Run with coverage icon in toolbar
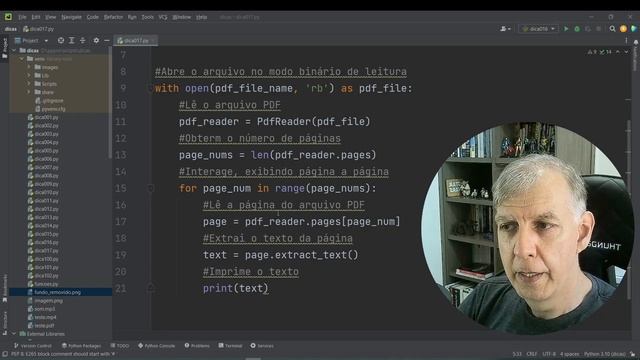The image size is (640, 360). pos(588,29)
